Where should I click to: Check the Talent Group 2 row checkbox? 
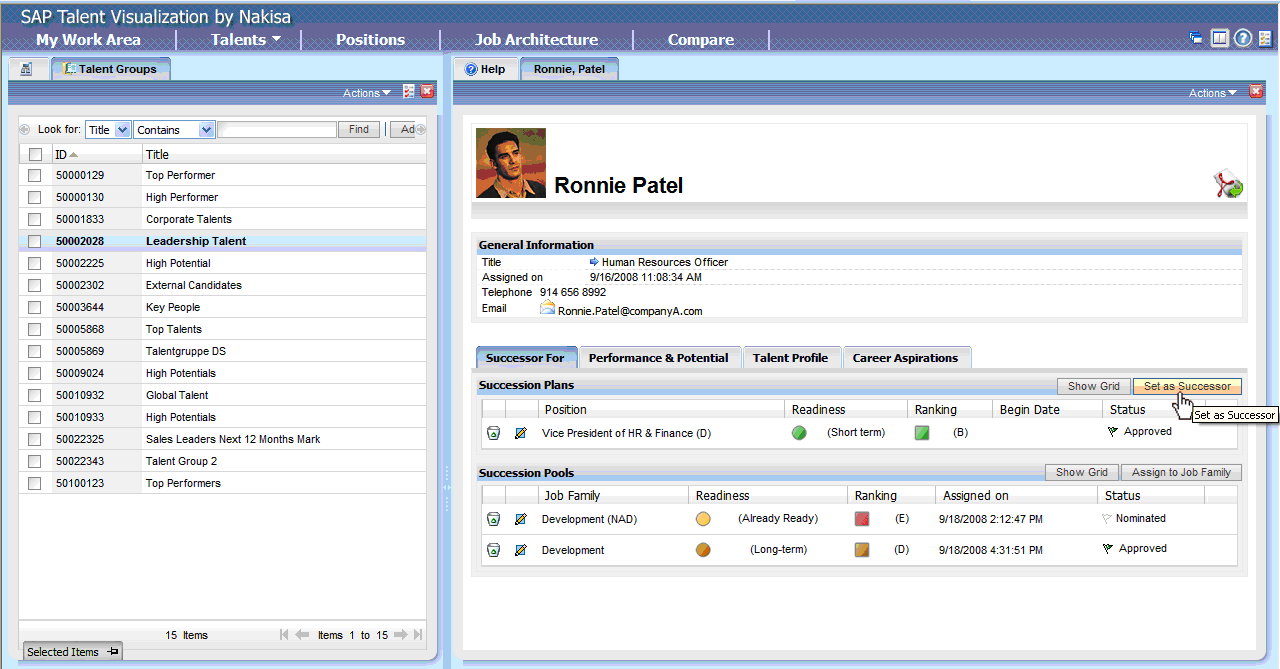(x=35, y=462)
